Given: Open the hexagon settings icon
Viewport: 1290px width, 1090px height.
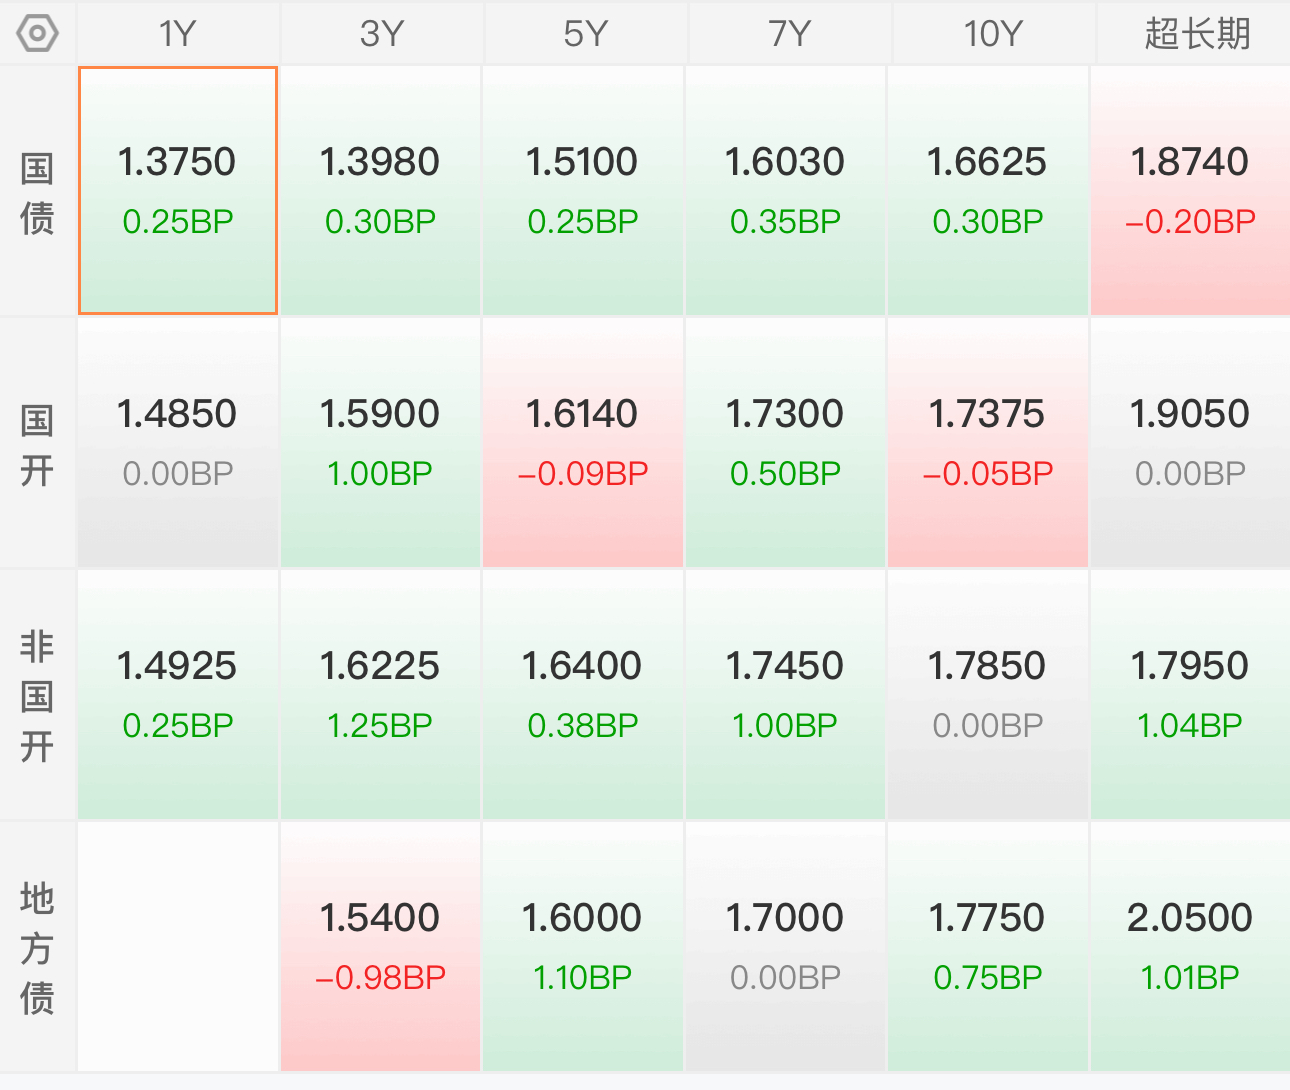Looking at the screenshot, I should [37, 34].
